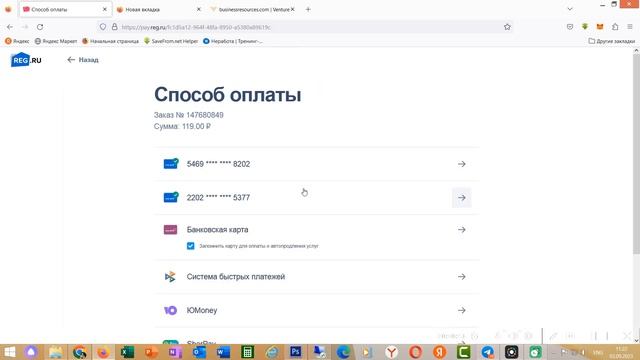Open the Начальная страница bookmark
The width and height of the screenshot is (640, 360).
pos(110,41)
